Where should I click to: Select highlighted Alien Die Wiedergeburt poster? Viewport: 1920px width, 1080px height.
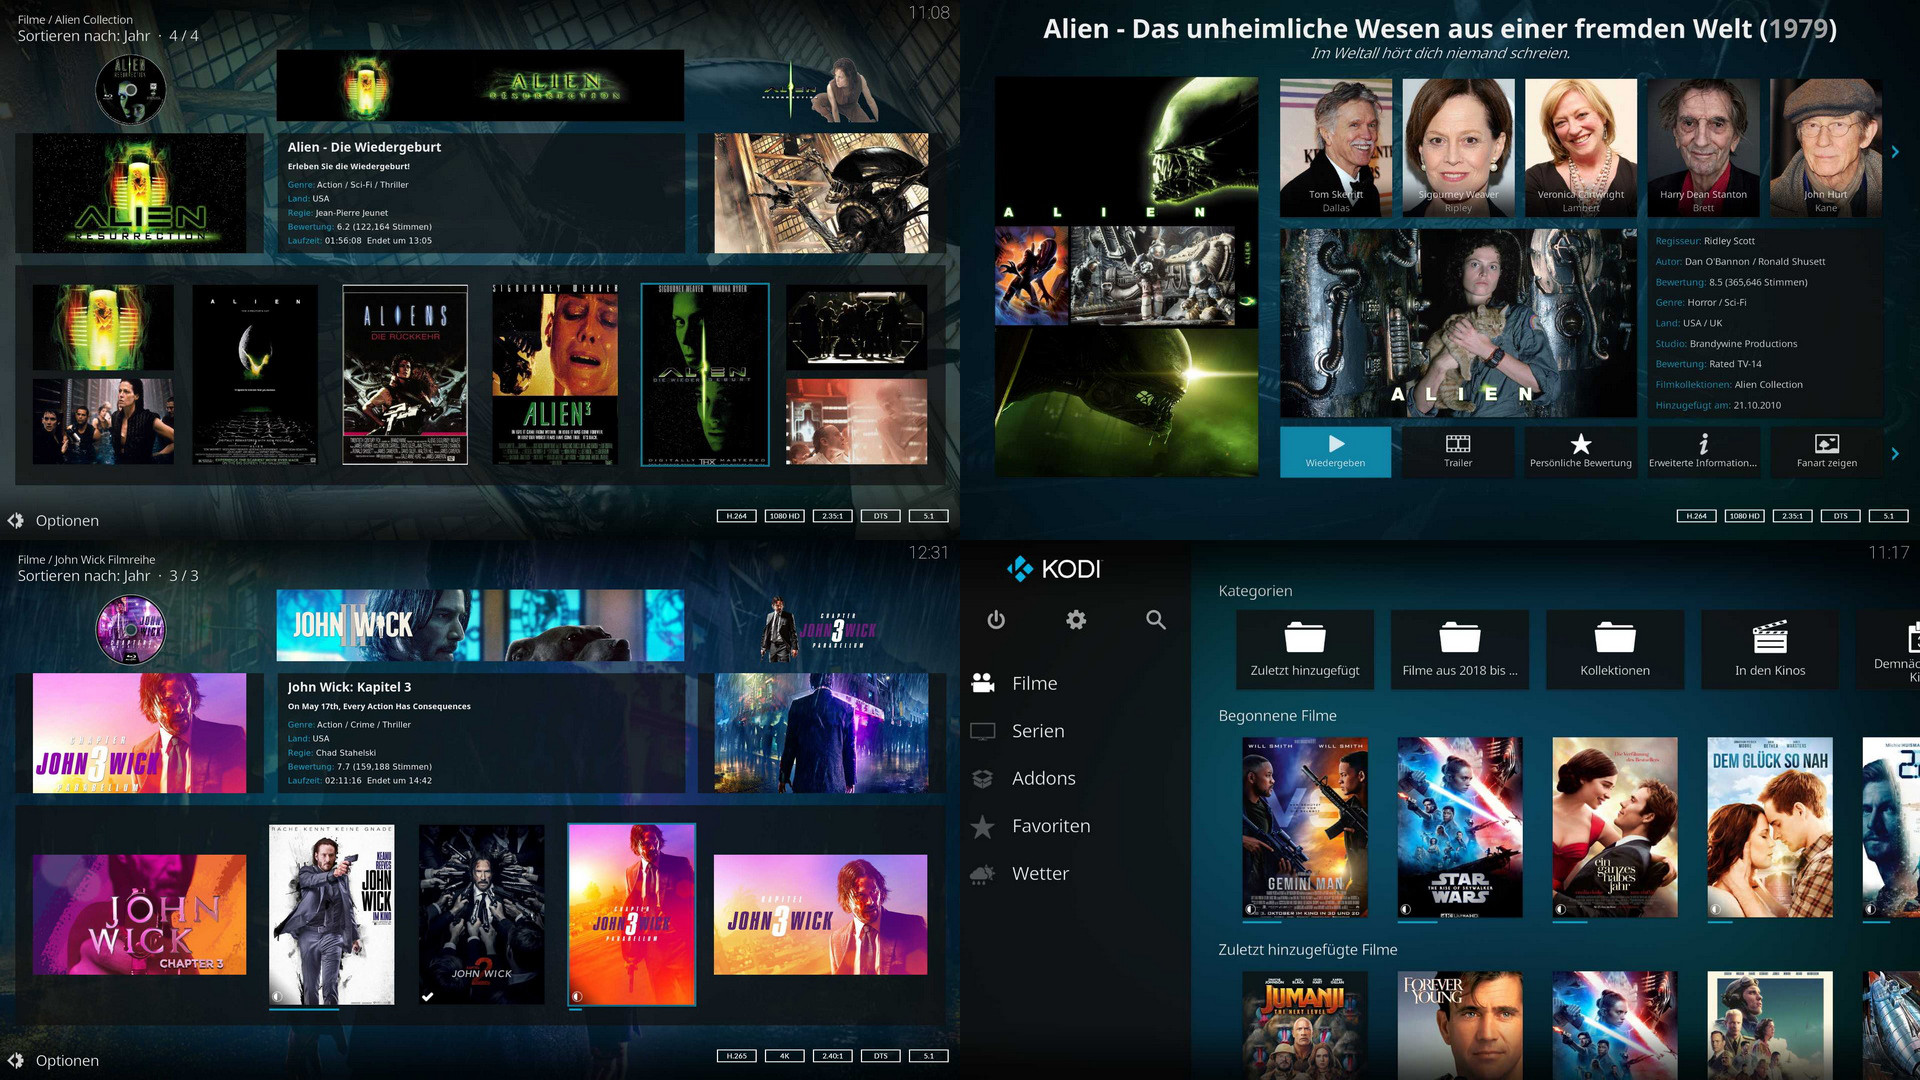[705, 375]
